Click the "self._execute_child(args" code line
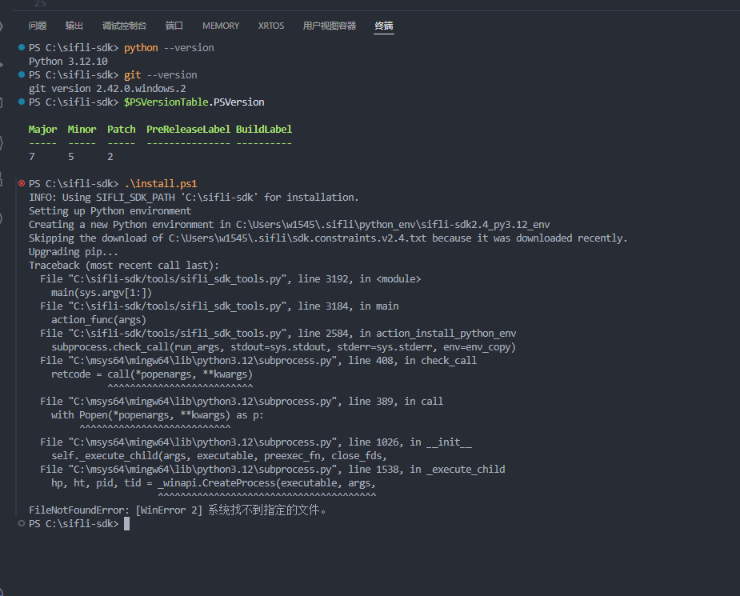The image size is (740, 596). [x=219, y=456]
